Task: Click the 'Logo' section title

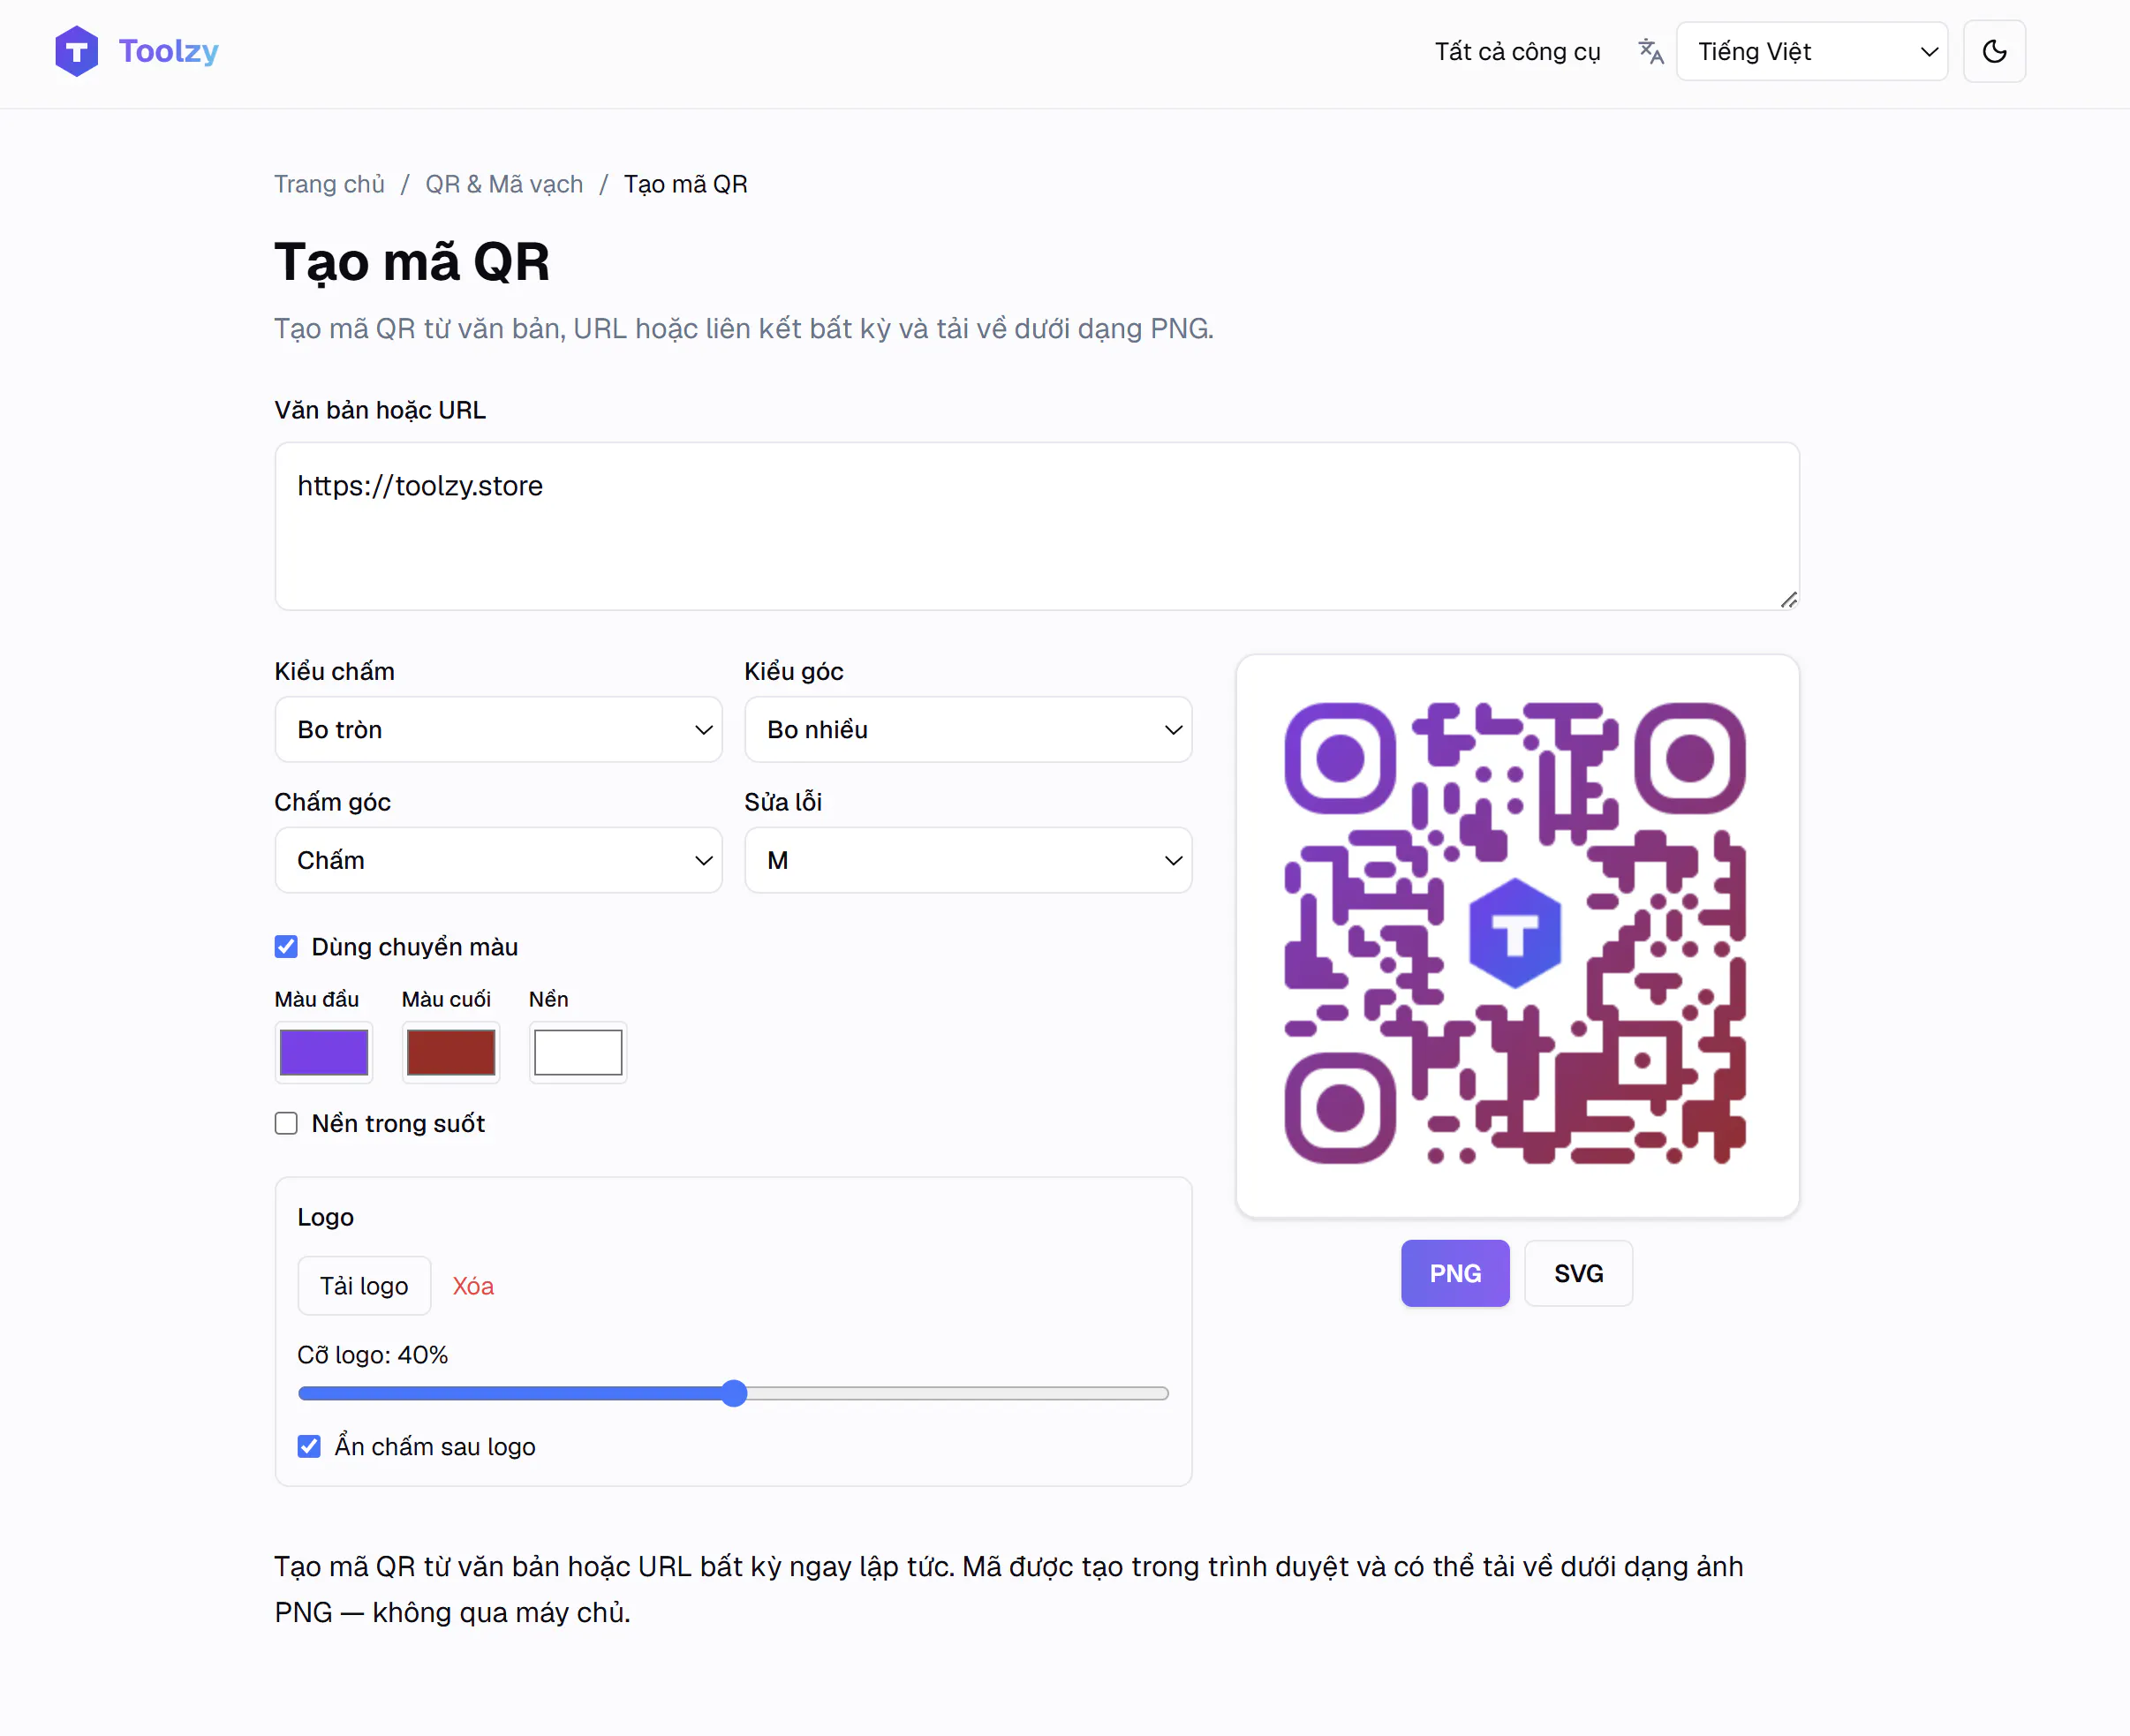Action: click(325, 1217)
